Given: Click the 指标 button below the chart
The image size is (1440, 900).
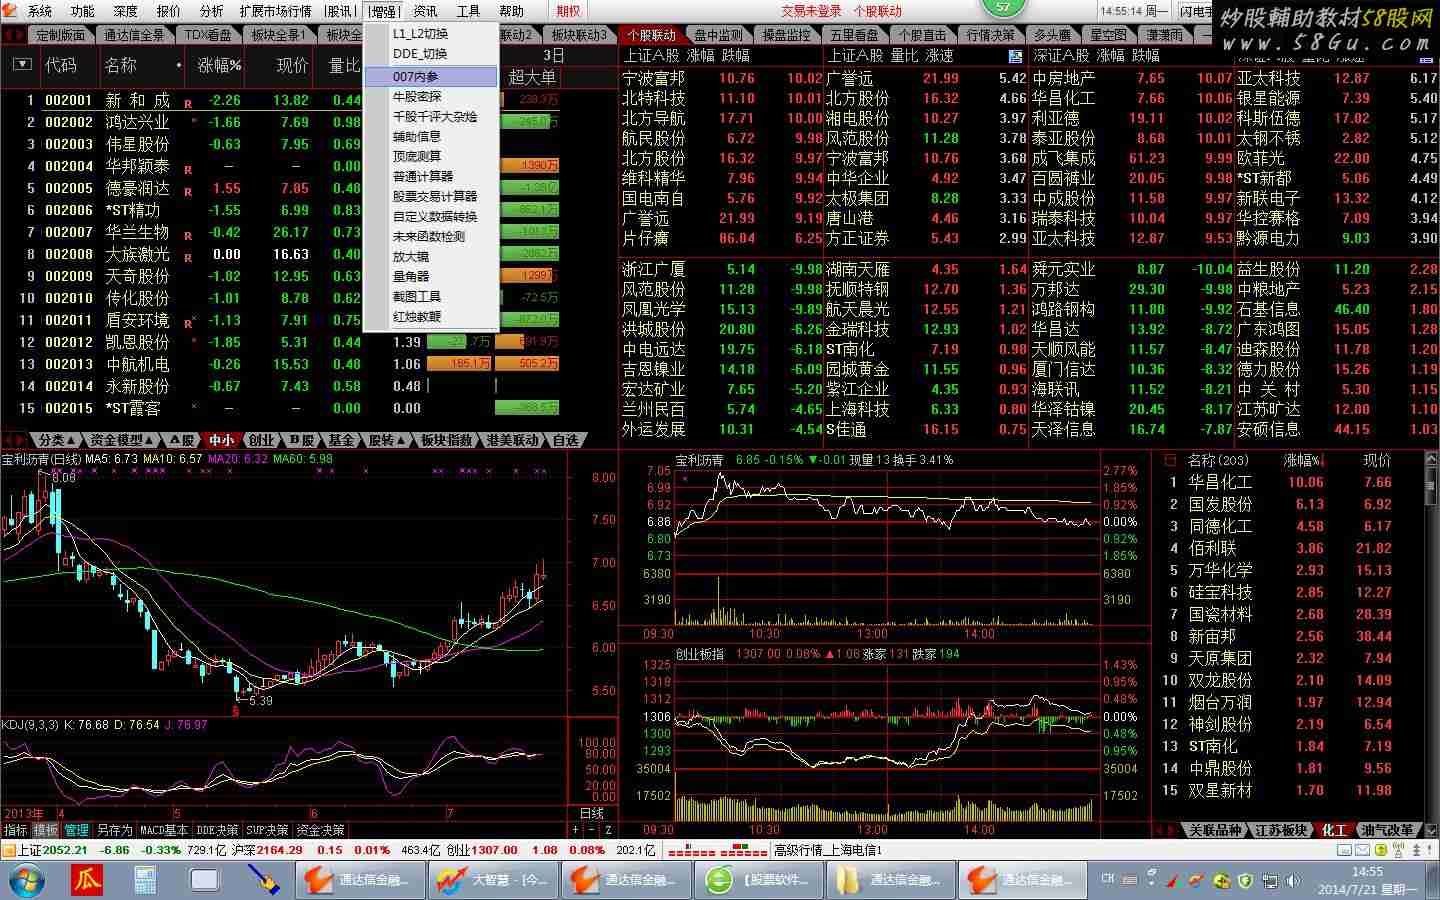Looking at the screenshot, I should 16,830.
